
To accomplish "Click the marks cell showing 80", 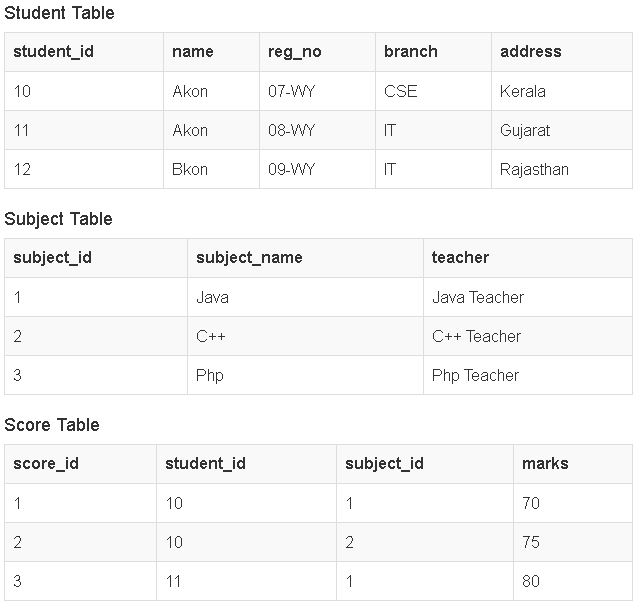I will pos(531,581).
